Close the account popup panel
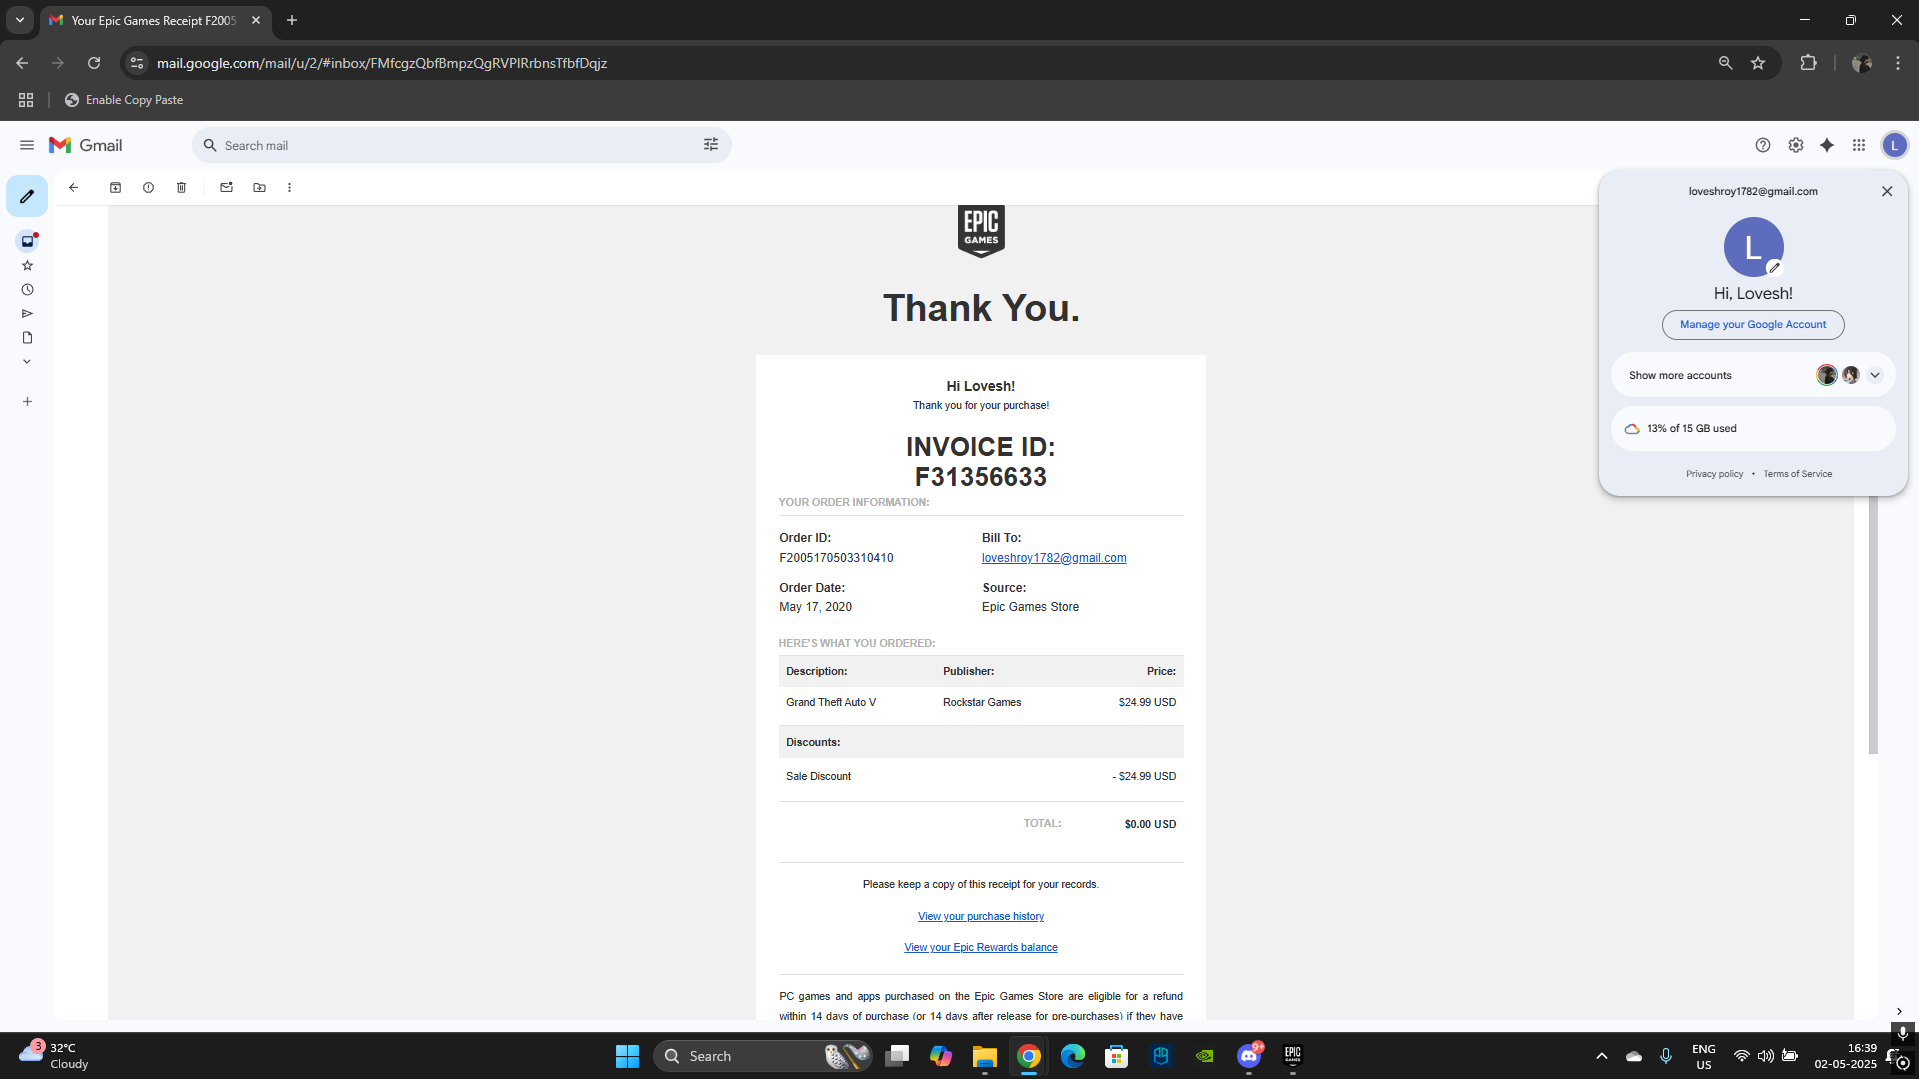This screenshot has height=1079, width=1919. (x=1886, y=191)
